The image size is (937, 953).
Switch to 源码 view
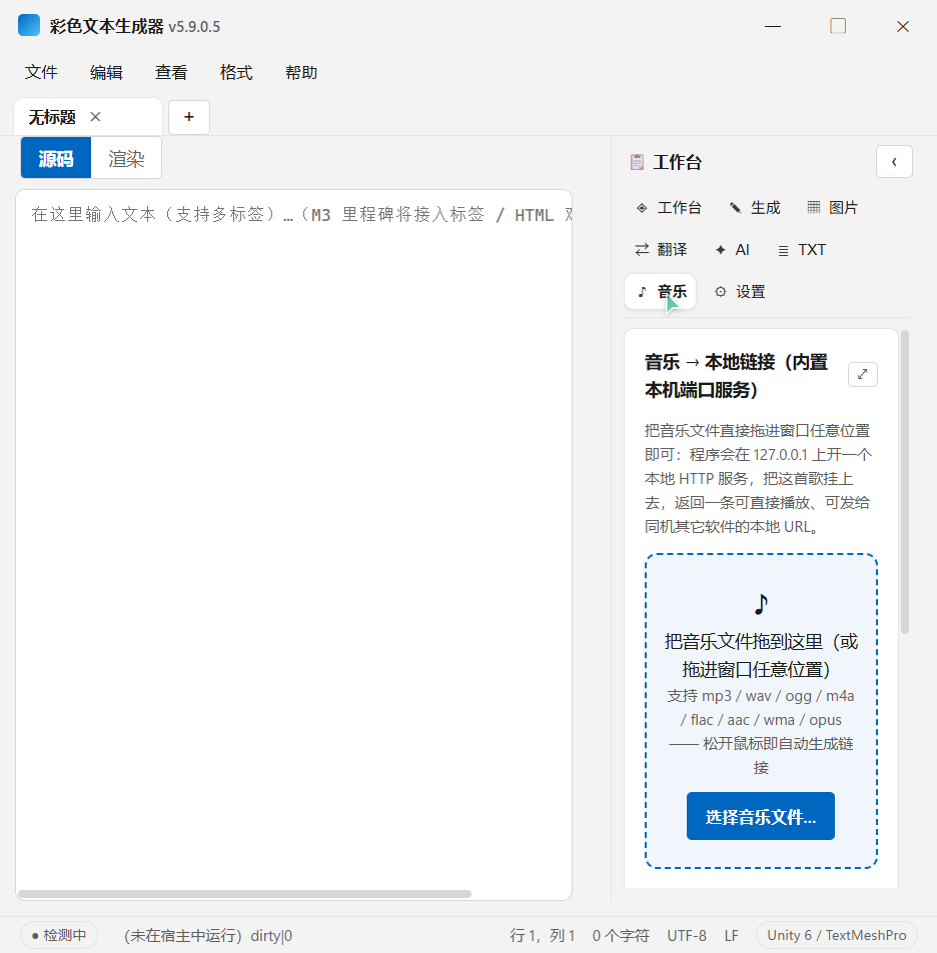tap(56, 158)
